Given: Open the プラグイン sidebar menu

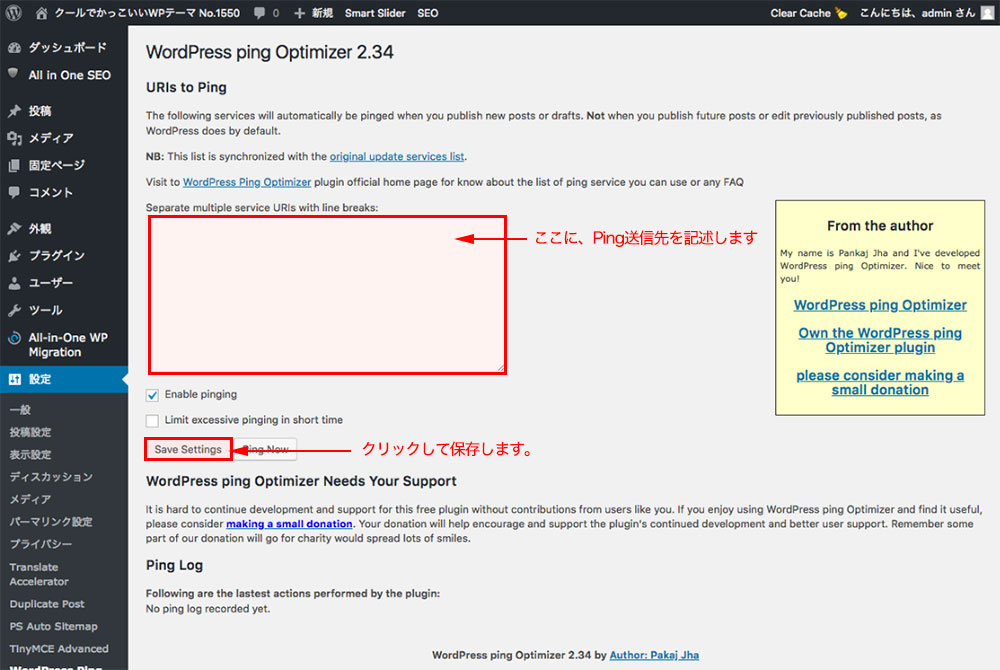Looking at the screenshot, I should click(57, 256).
